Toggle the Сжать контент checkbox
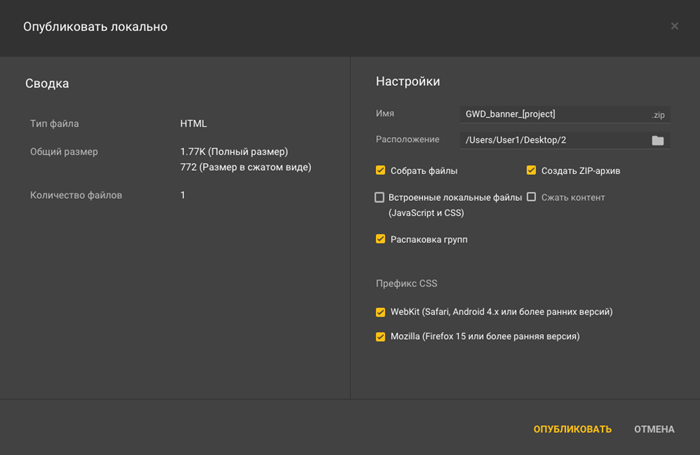This screenshot has height=455, width=700. click(x=532, y=198)
